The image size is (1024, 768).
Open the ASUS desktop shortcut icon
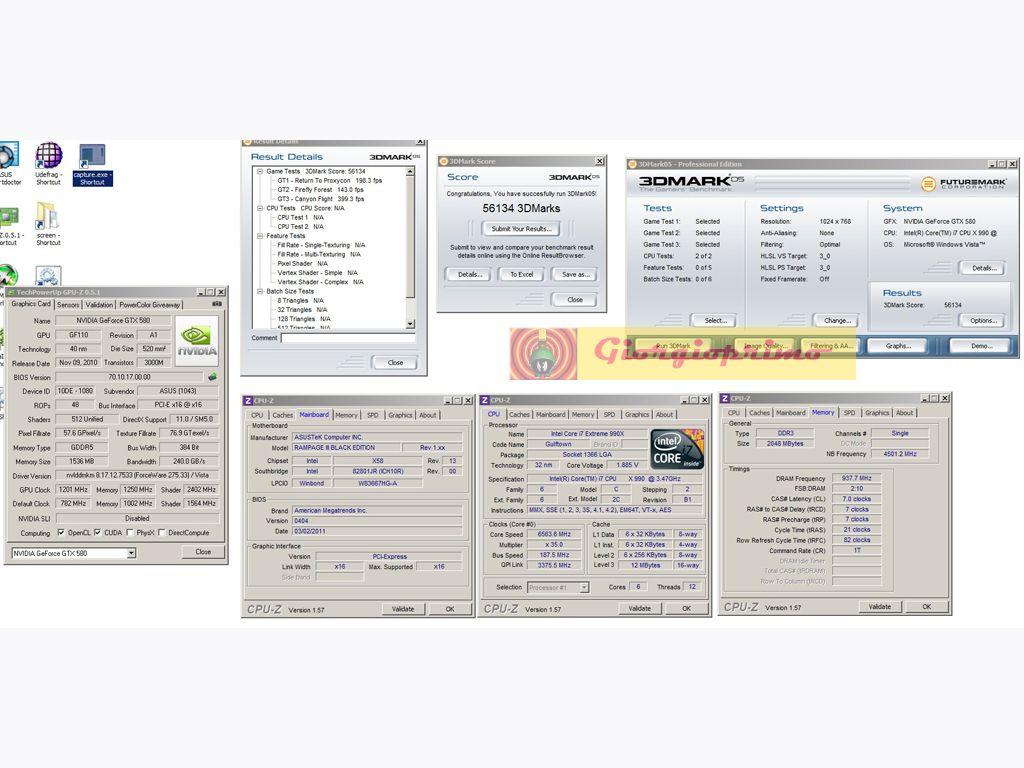(8, 164)
